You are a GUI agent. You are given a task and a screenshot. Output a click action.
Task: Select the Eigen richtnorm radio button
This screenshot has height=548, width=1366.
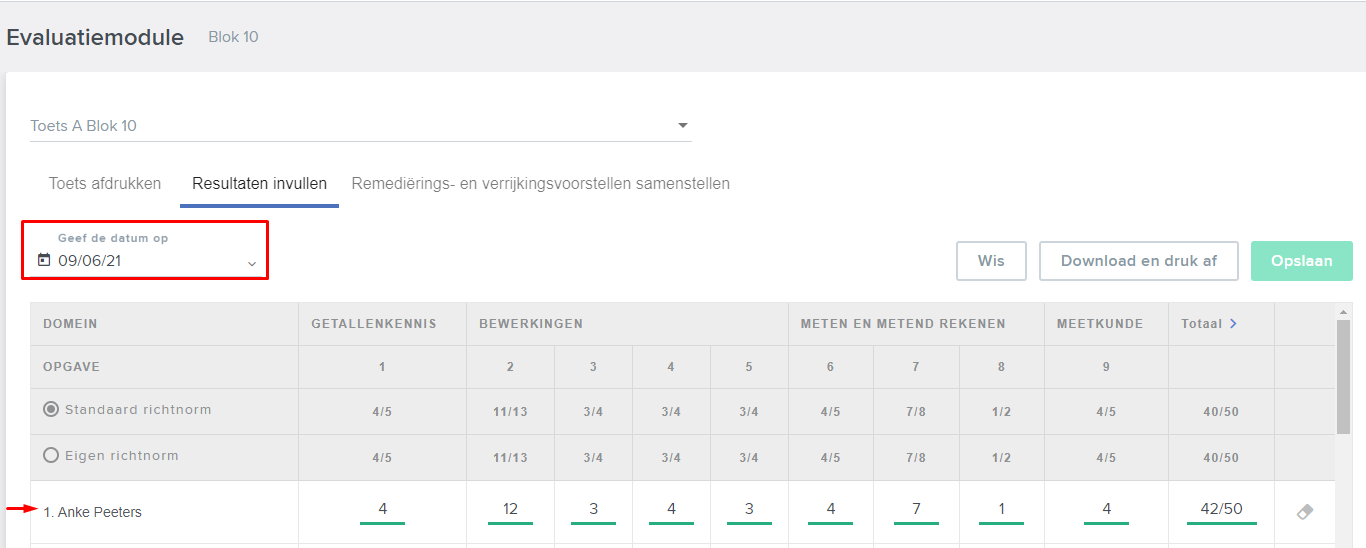click(x=51, y=455)
